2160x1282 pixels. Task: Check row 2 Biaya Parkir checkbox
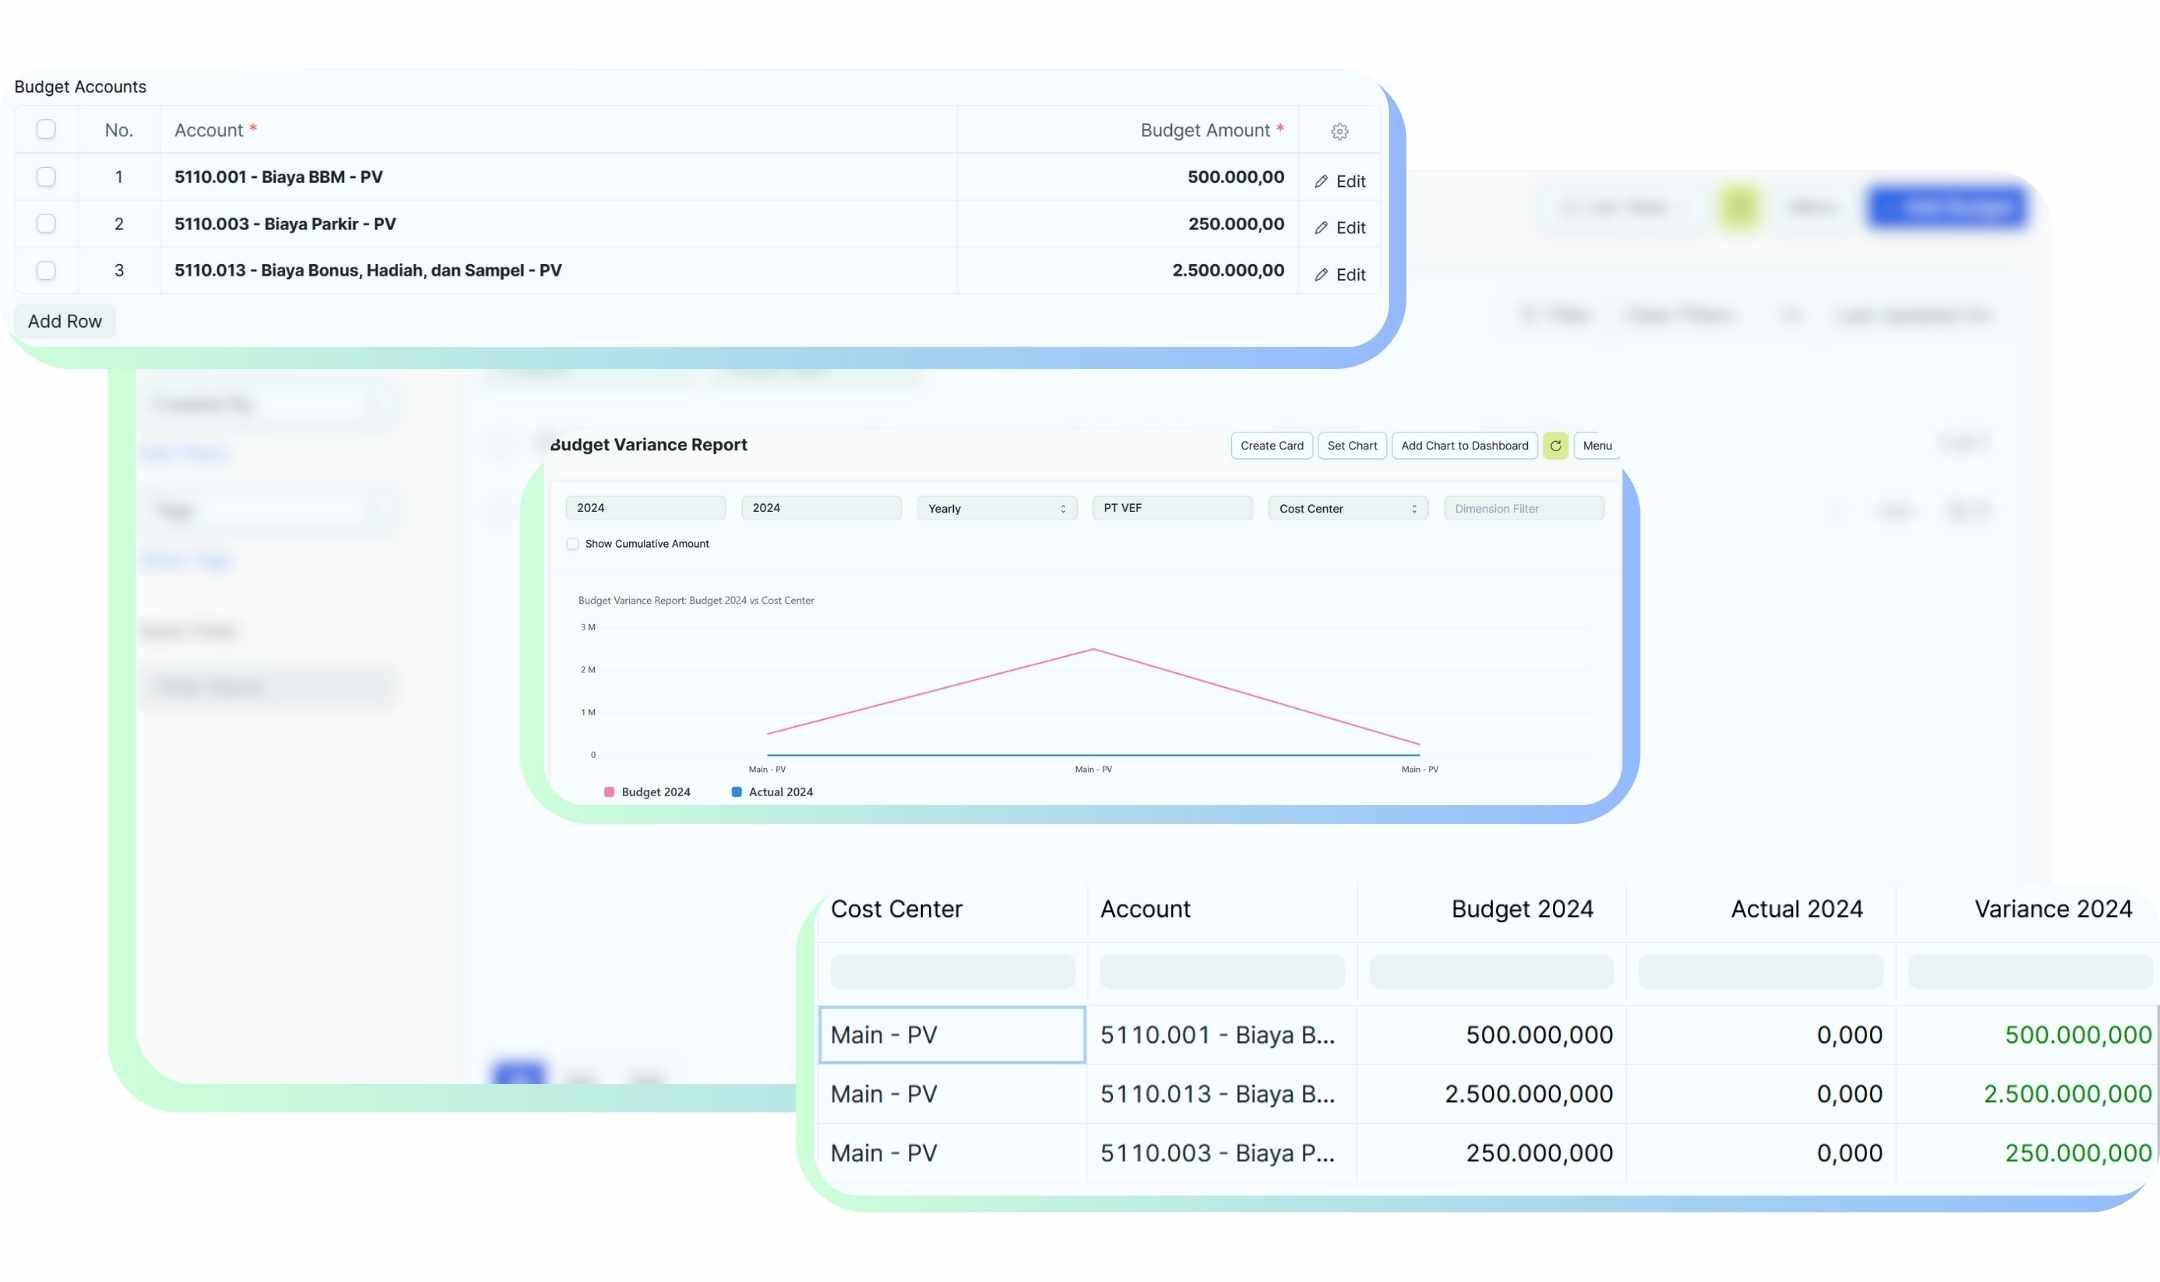click(x=46, y=224)
